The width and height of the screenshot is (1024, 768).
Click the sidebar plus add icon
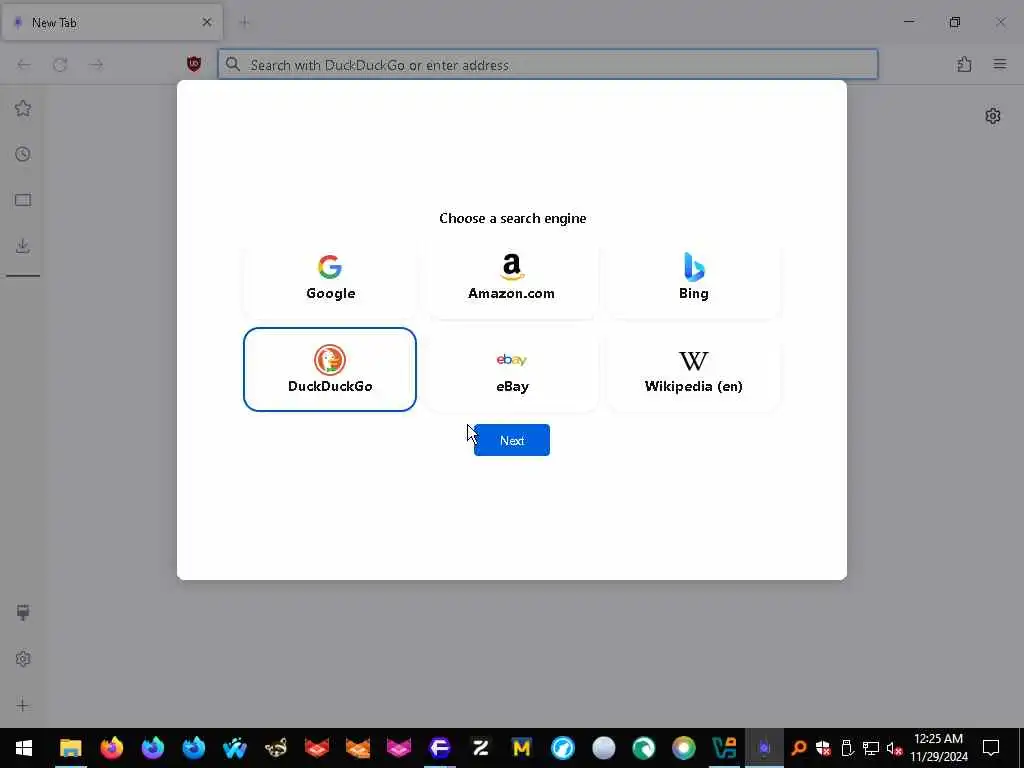pos(23,705)
